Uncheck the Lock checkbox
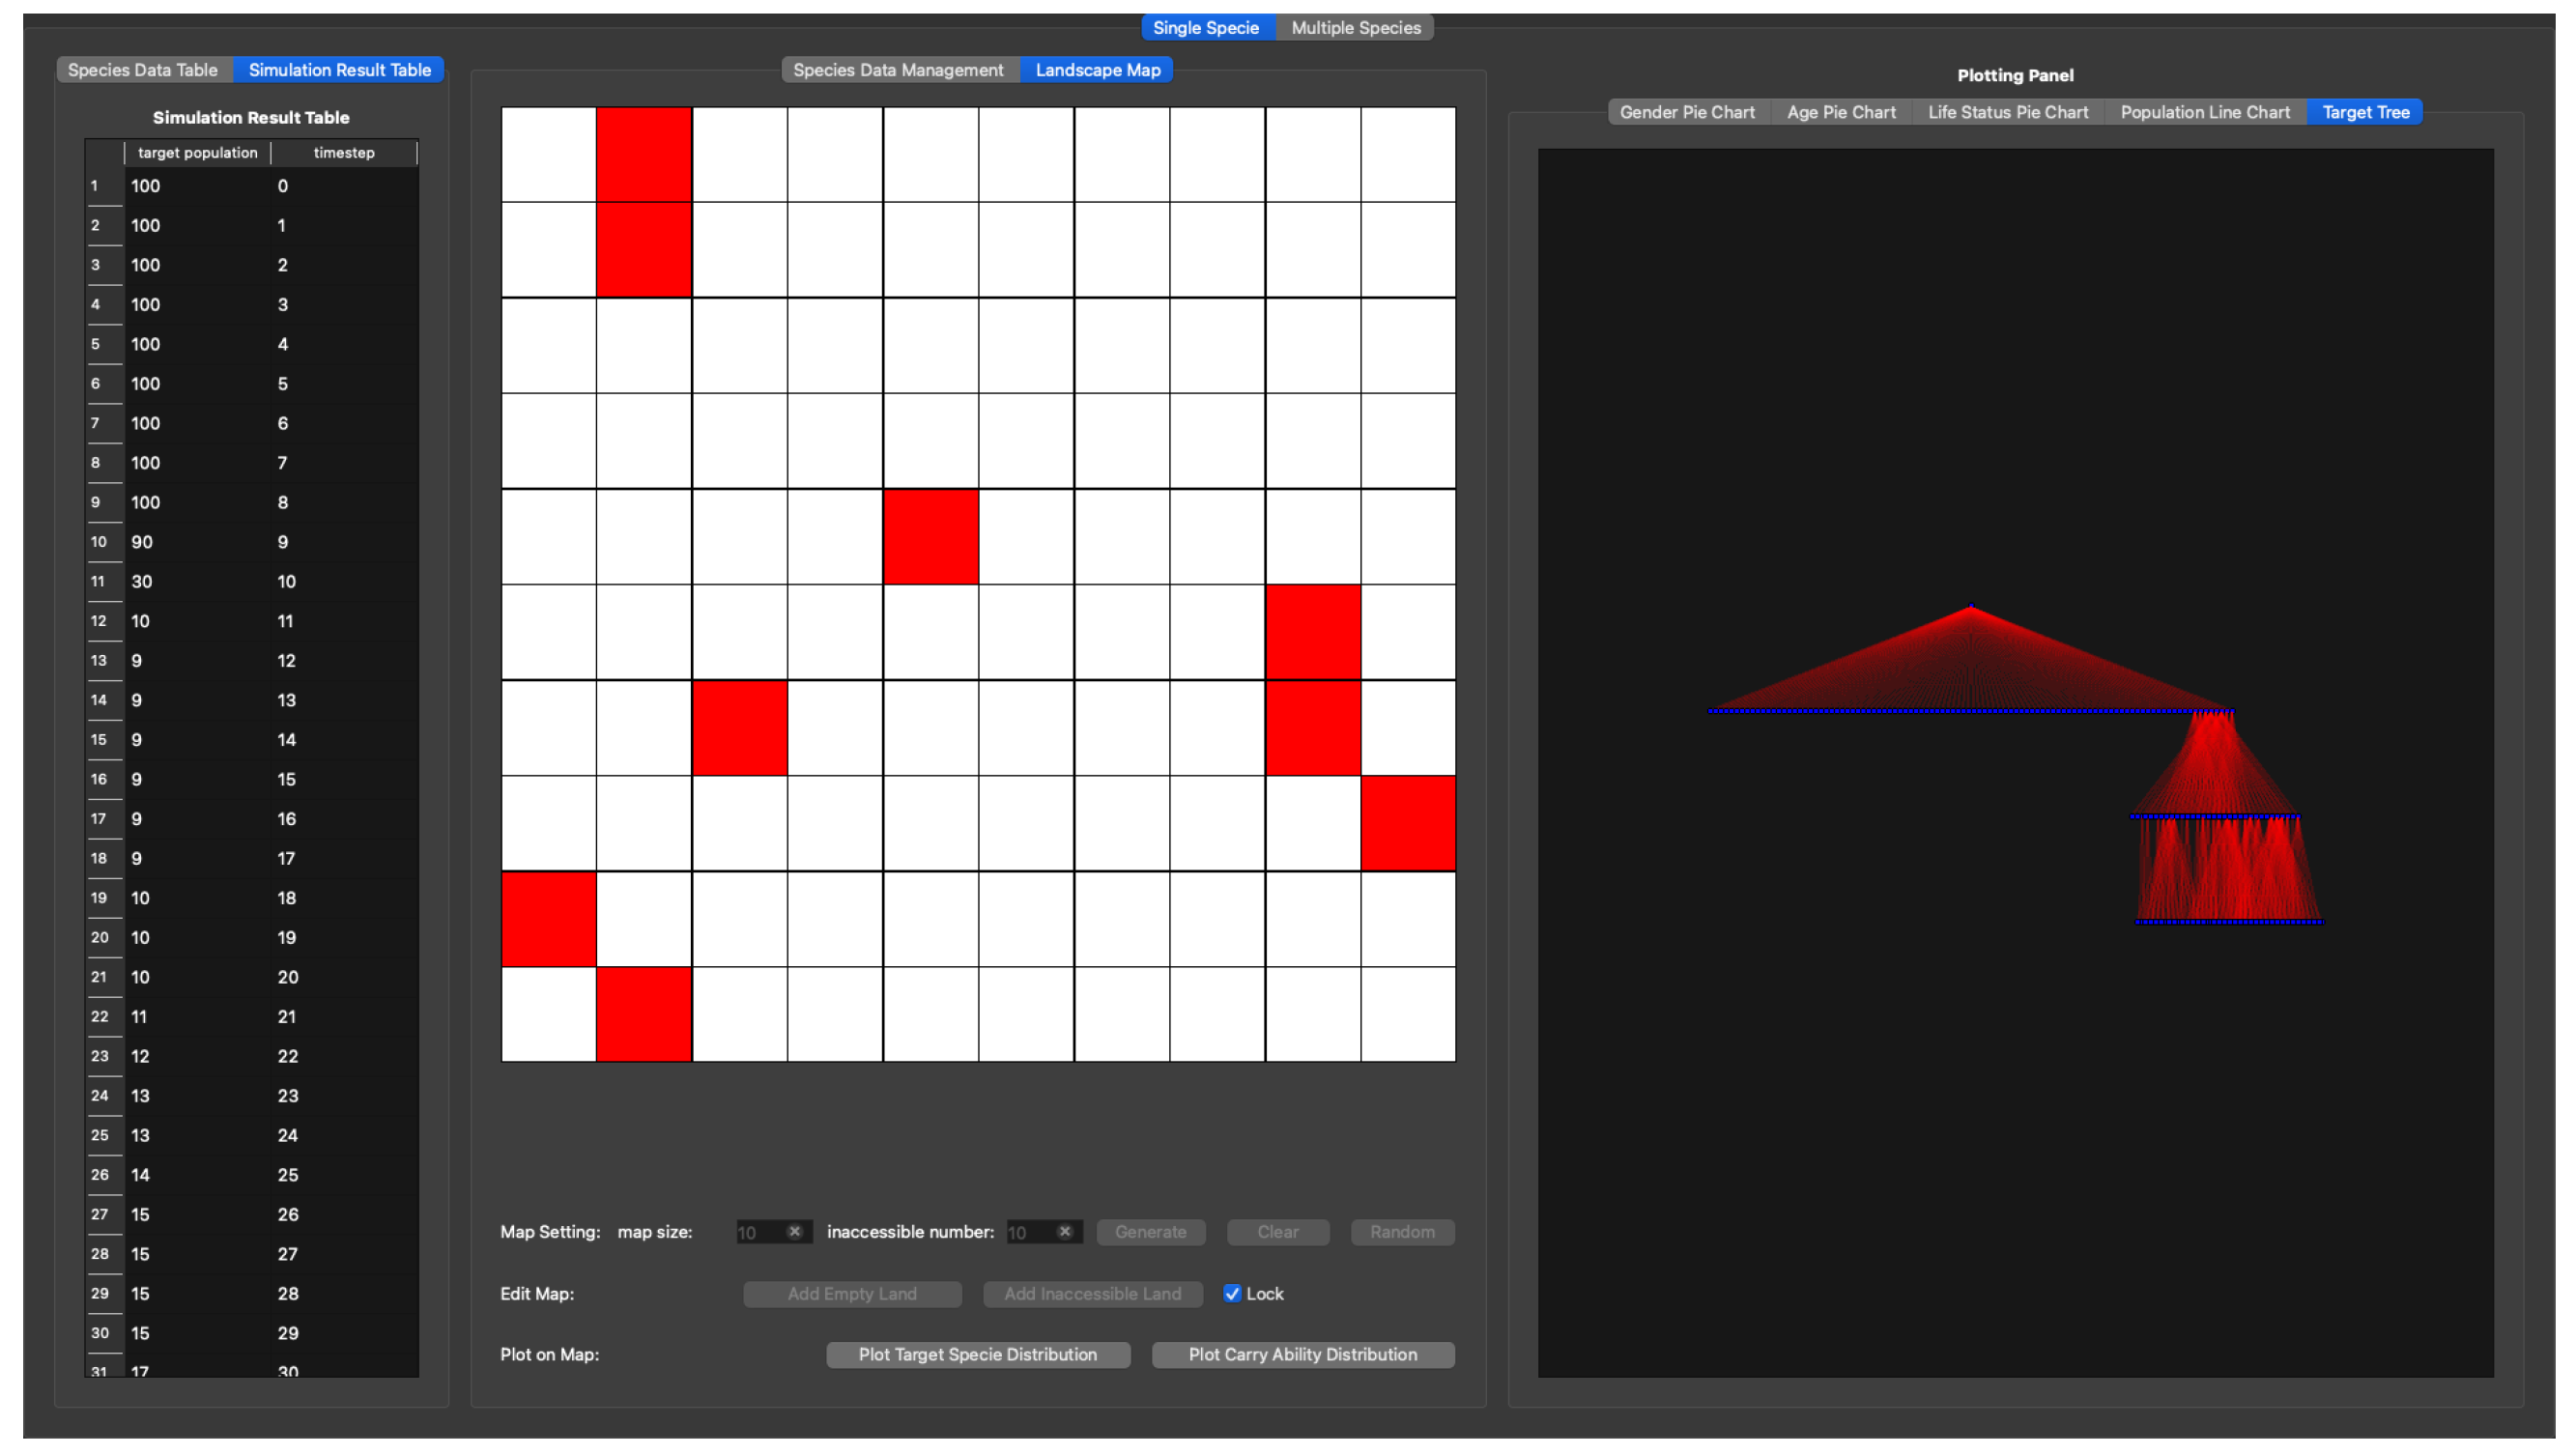 point(1232,1293)
